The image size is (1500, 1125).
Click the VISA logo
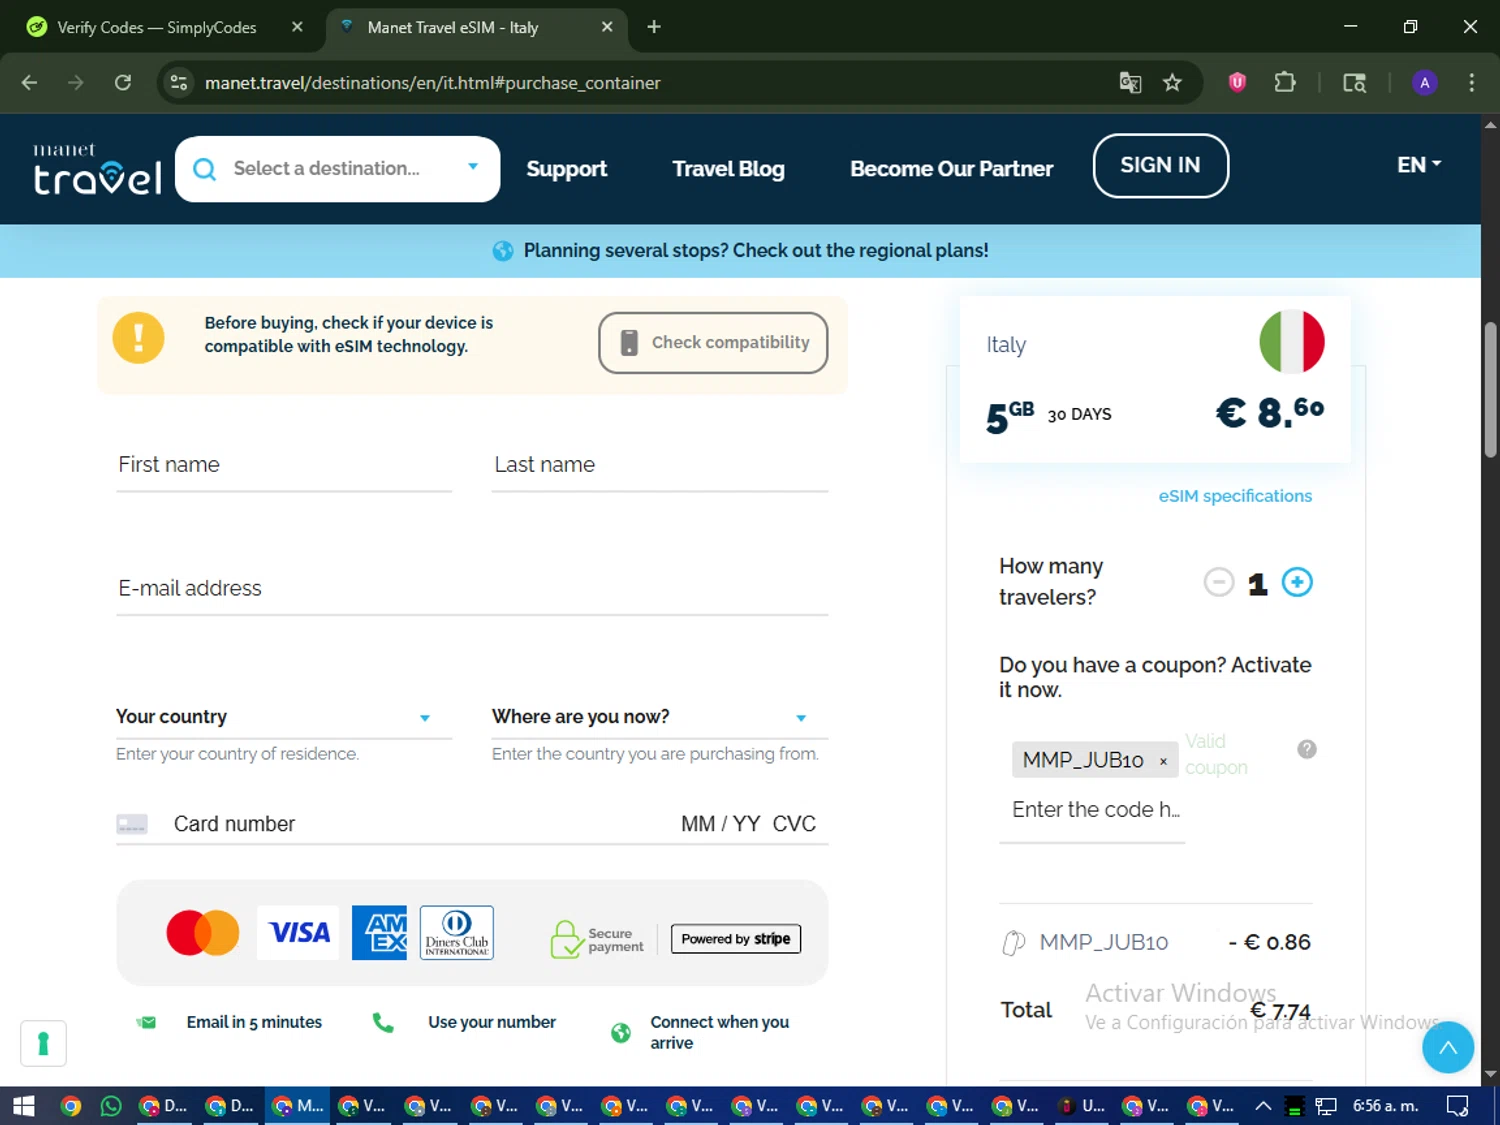299,933
